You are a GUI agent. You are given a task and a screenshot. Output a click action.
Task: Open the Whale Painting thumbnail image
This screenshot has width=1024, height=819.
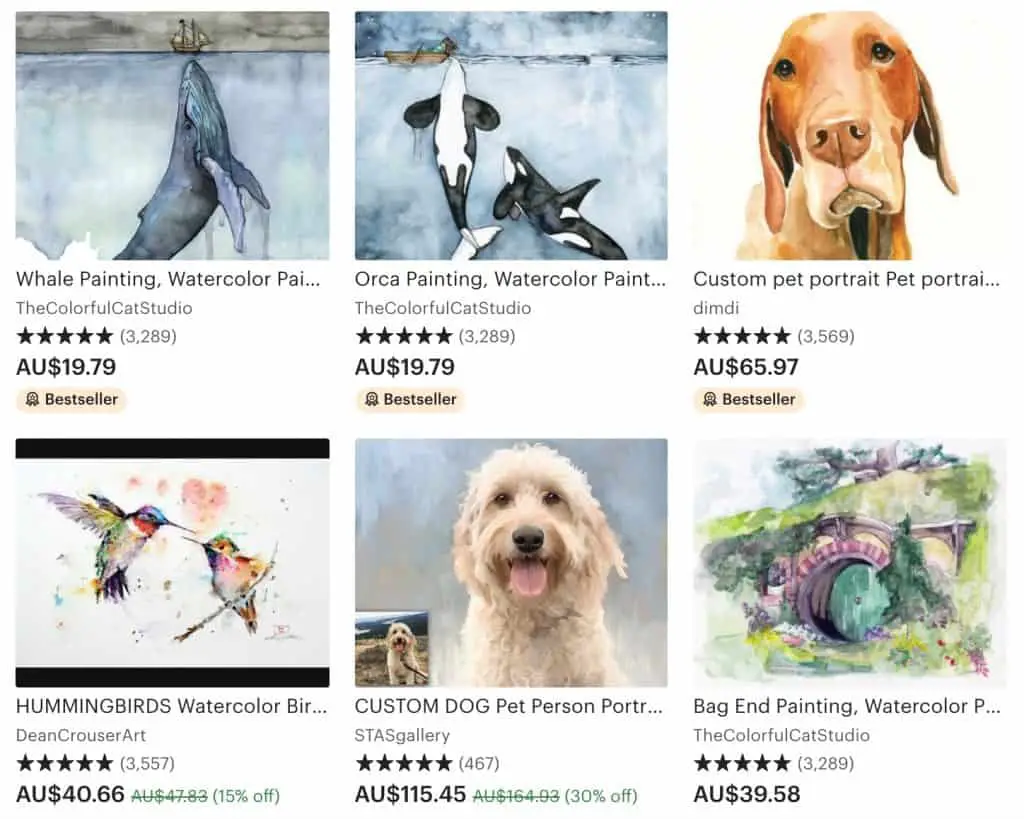[x=172, y=136]
